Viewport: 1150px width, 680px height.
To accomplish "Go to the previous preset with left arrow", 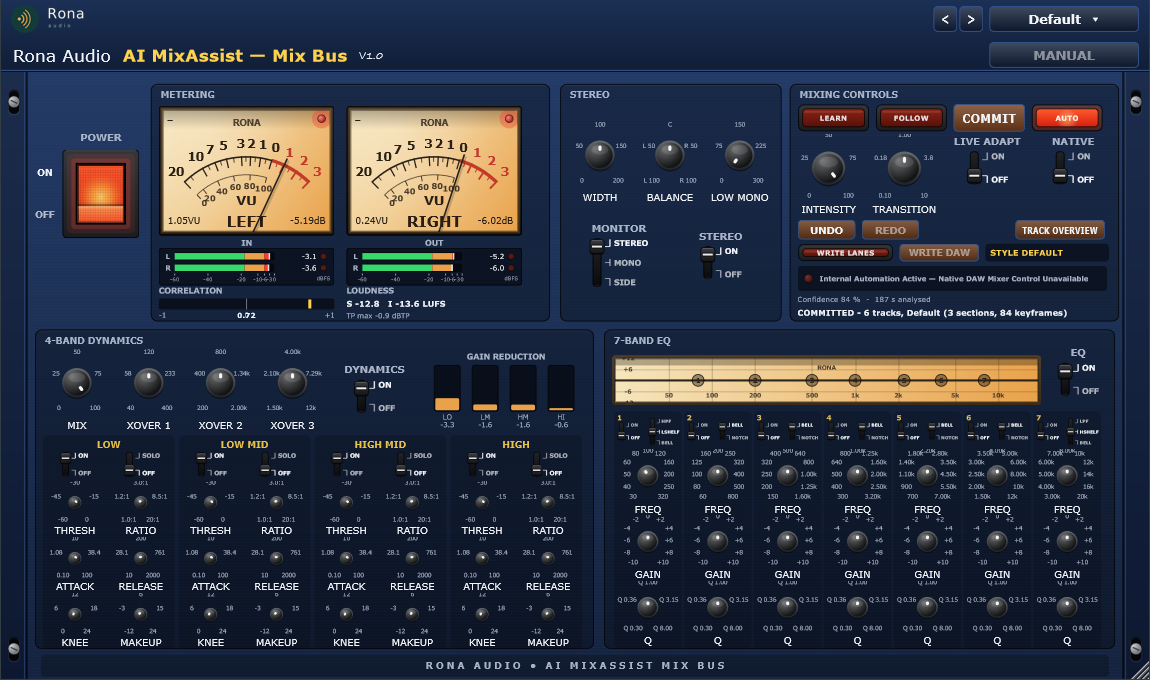I will (945, 19).
